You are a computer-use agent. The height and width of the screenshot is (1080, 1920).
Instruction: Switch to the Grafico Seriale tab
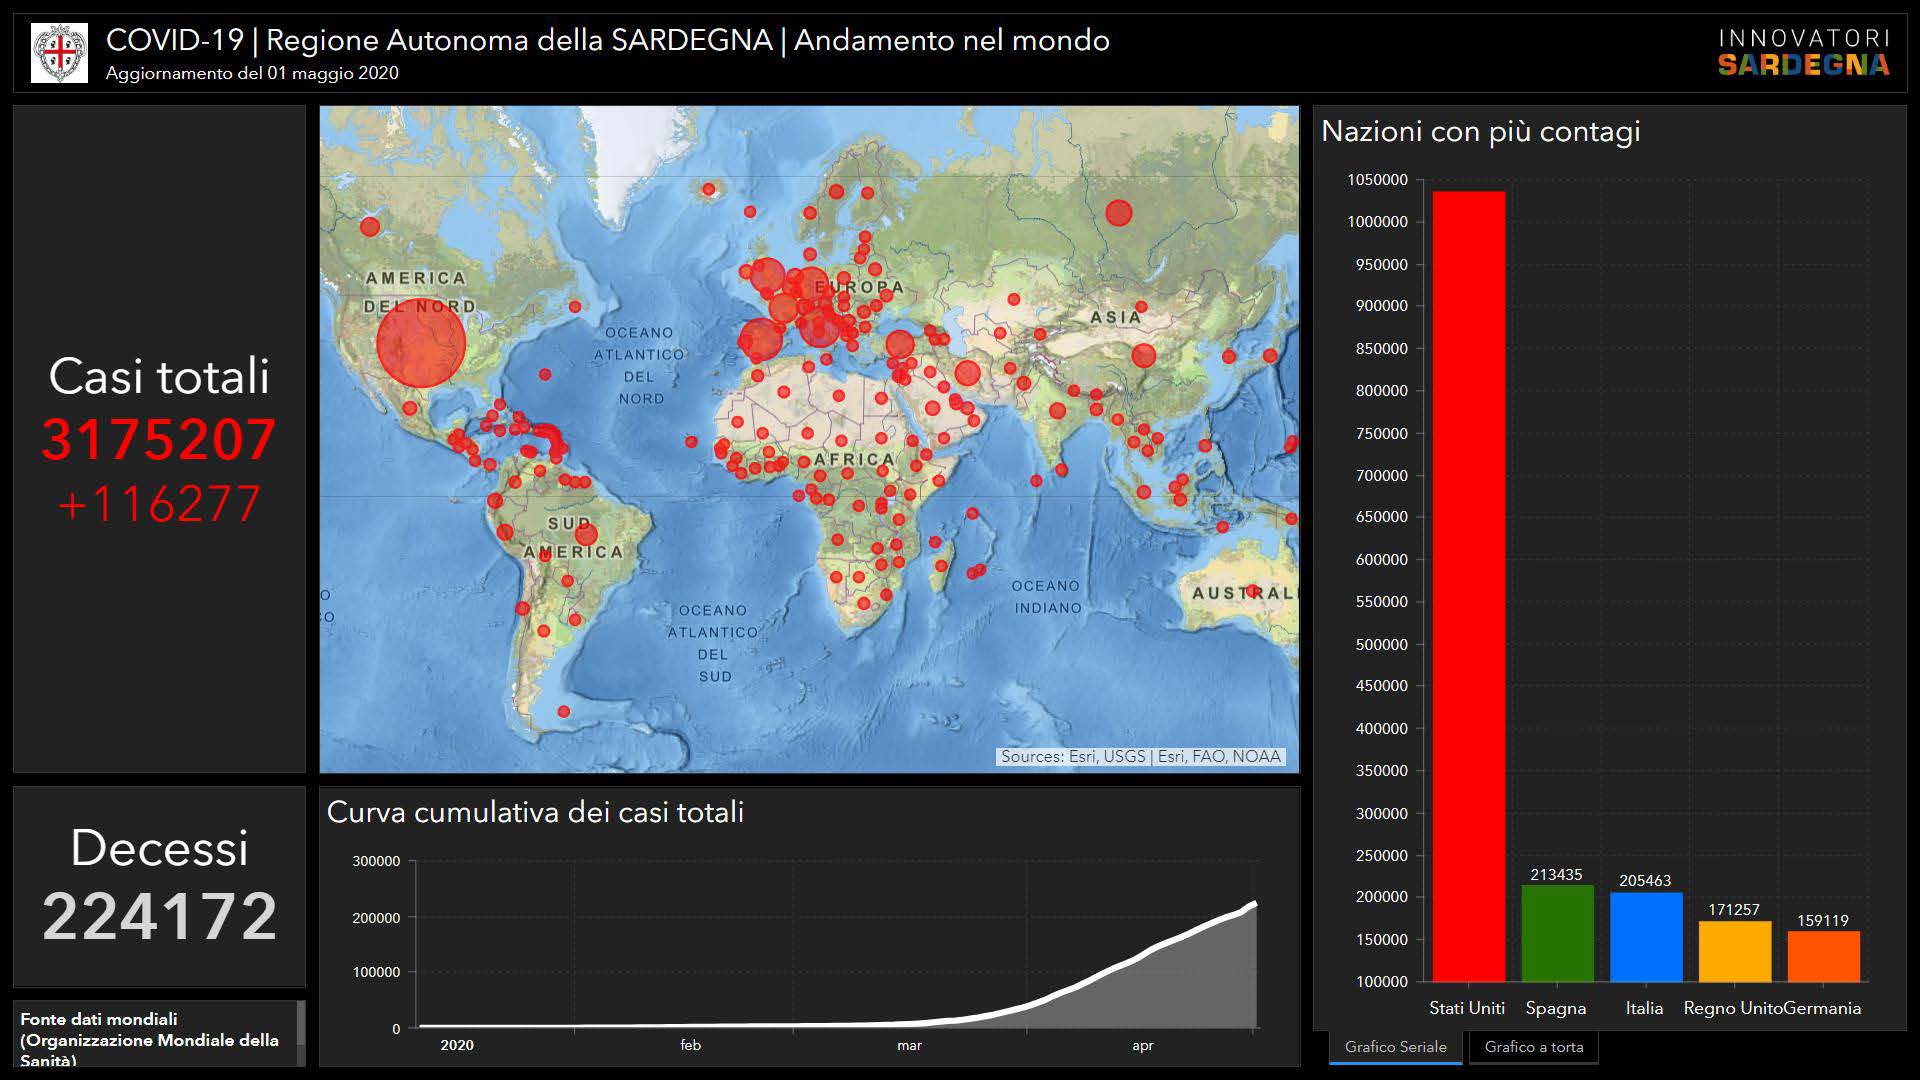(1395, 1047)
